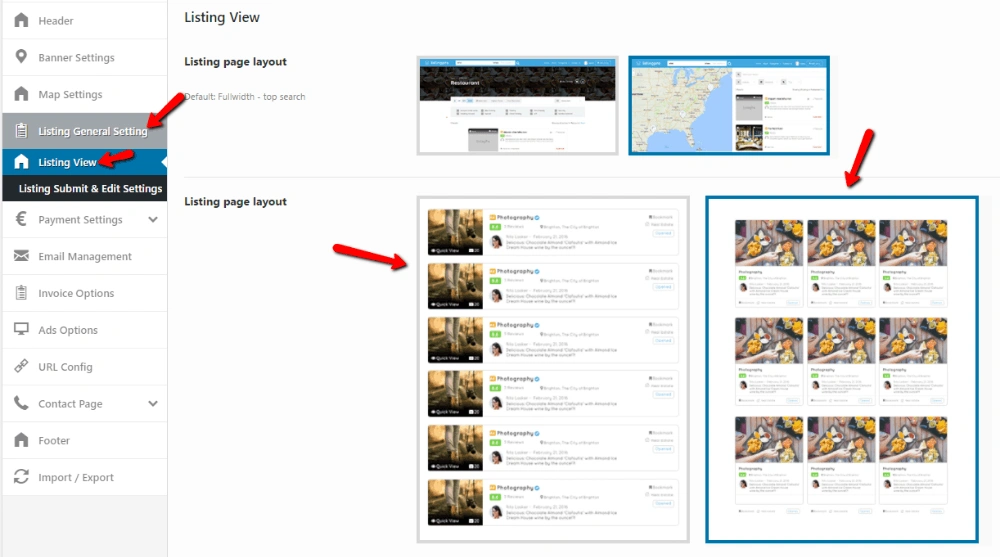Choose the fullwidth top search layout
The image size is (1000, 557).
tap(517, 105)
